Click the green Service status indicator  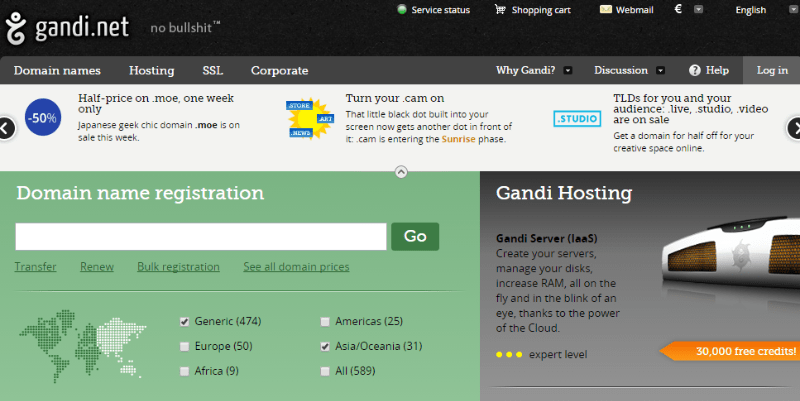tap(402, 9)
